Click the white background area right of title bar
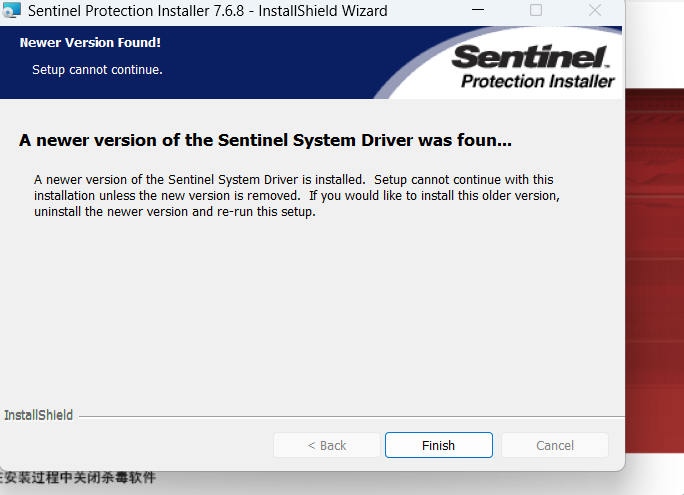Image resolution: width=684 pixels, height=495 pixels. tap(655, 40)
